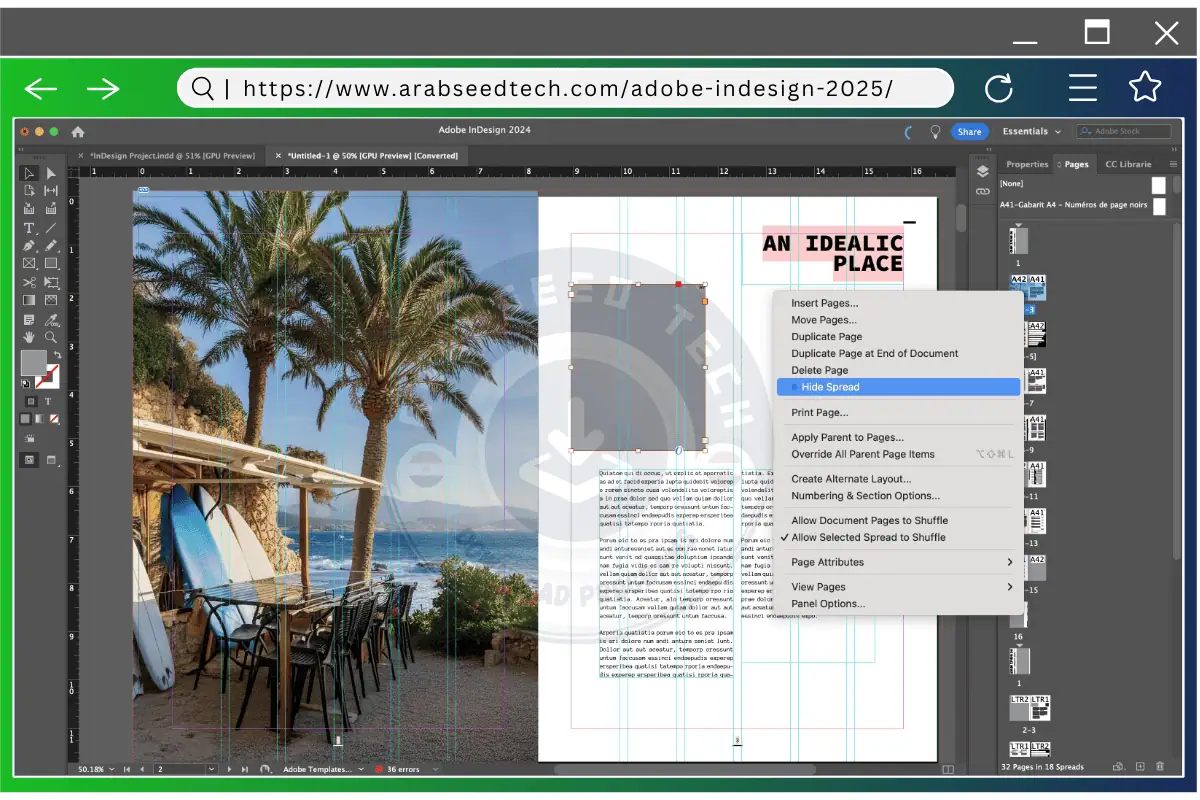Image resolution: width=1200 pixels, height=800 pixels.
Task: Click the lightbulb Discover icon
Action: (935, 131)
